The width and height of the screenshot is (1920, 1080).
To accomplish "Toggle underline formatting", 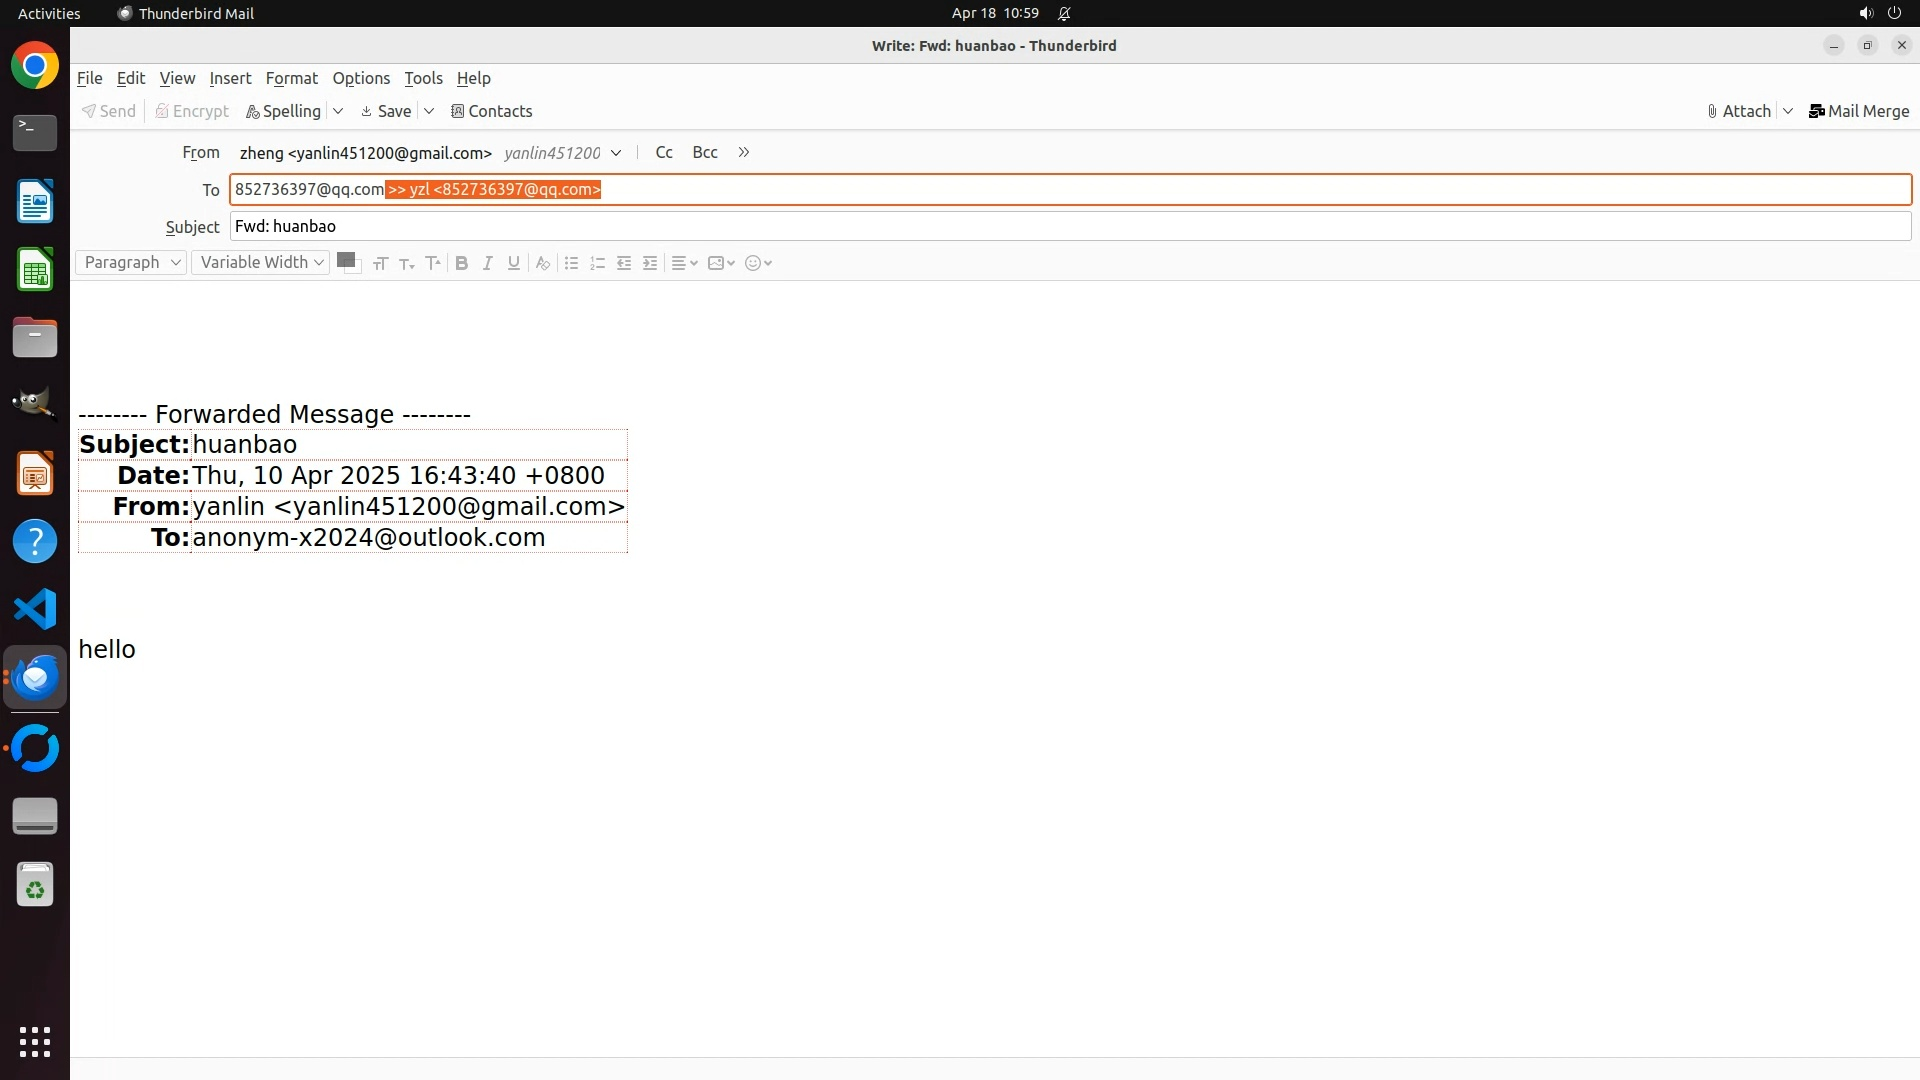I will (x=513, y=263).
